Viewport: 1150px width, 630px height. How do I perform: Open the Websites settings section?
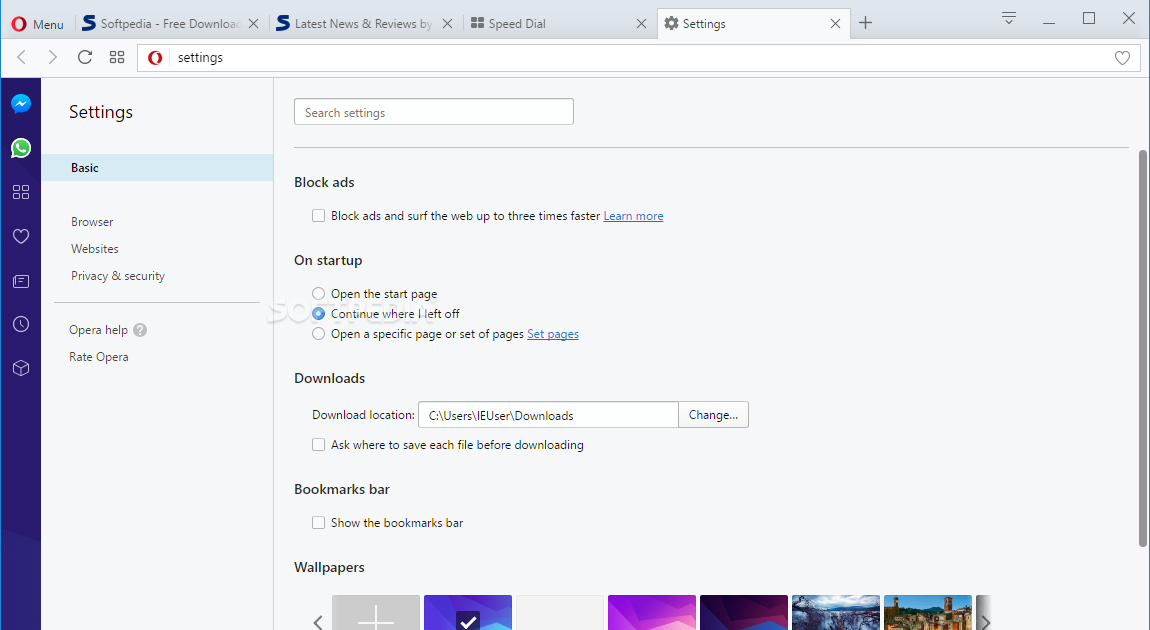(95, 249)
